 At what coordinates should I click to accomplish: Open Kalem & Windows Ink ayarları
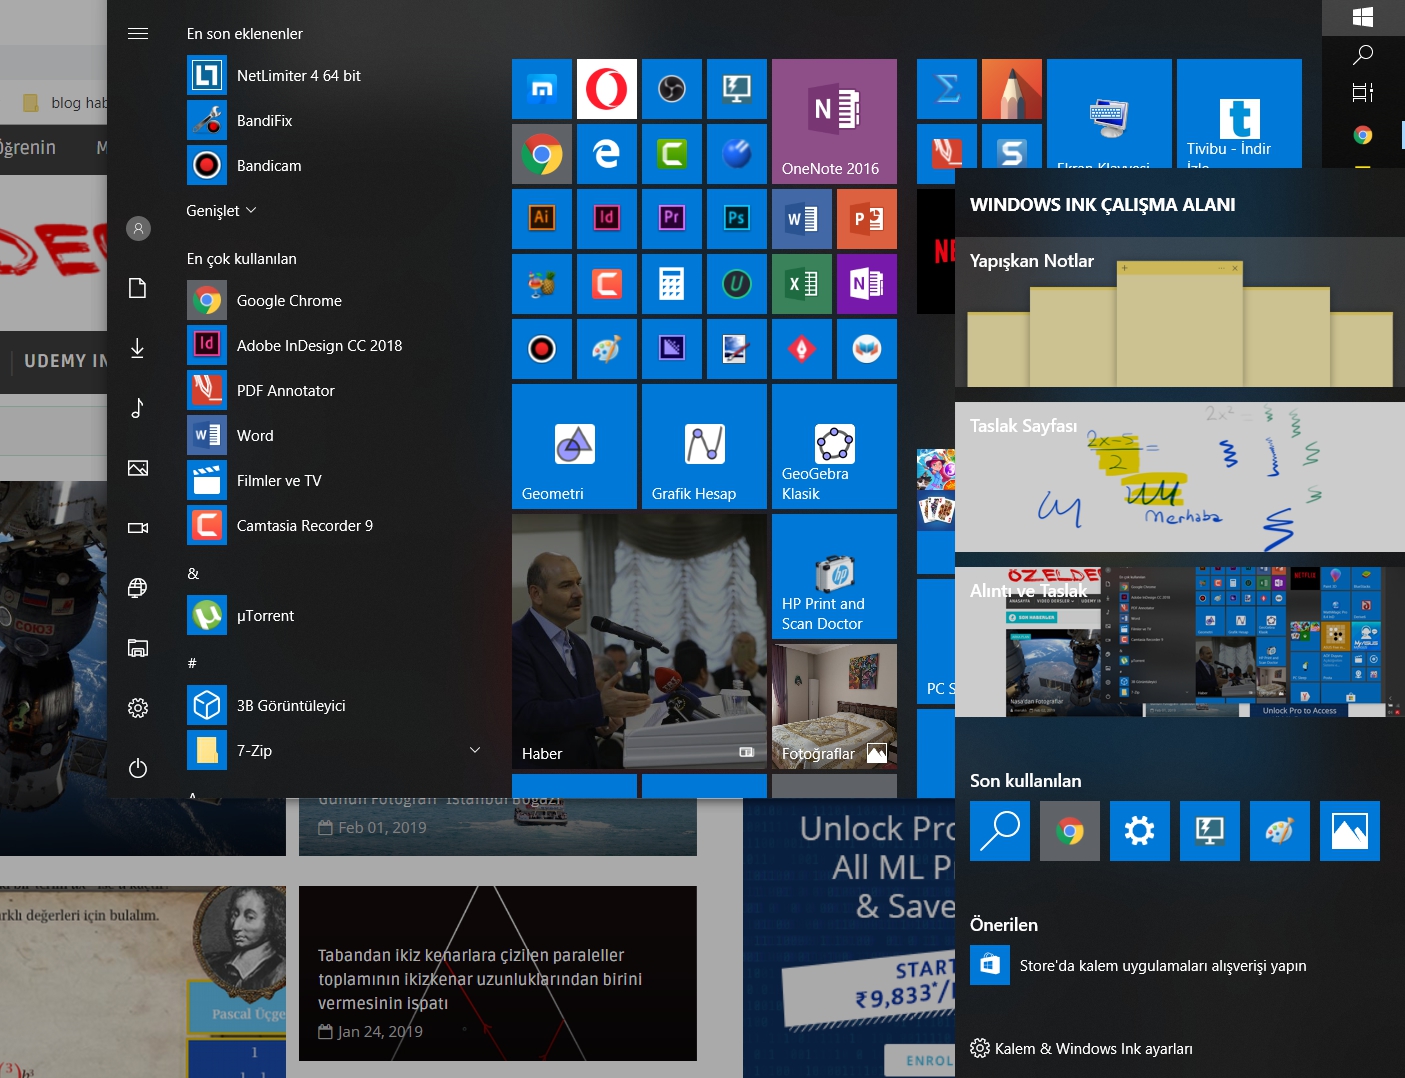point(1081,1049)
